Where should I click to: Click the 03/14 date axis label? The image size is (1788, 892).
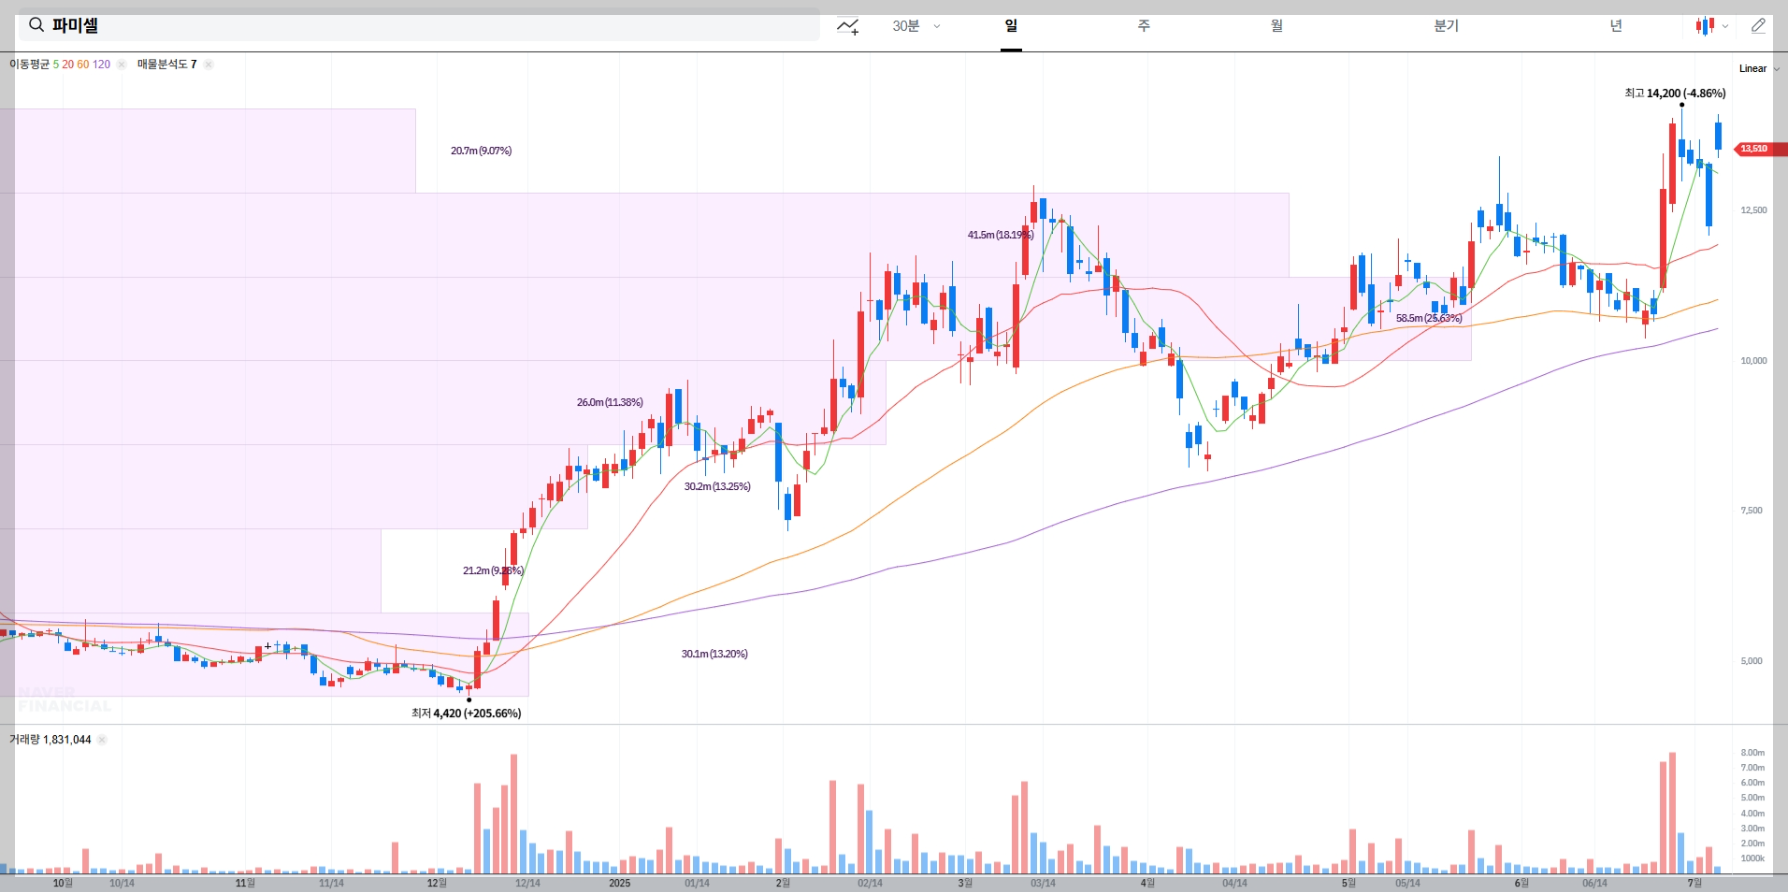(x=1043, y=883)
